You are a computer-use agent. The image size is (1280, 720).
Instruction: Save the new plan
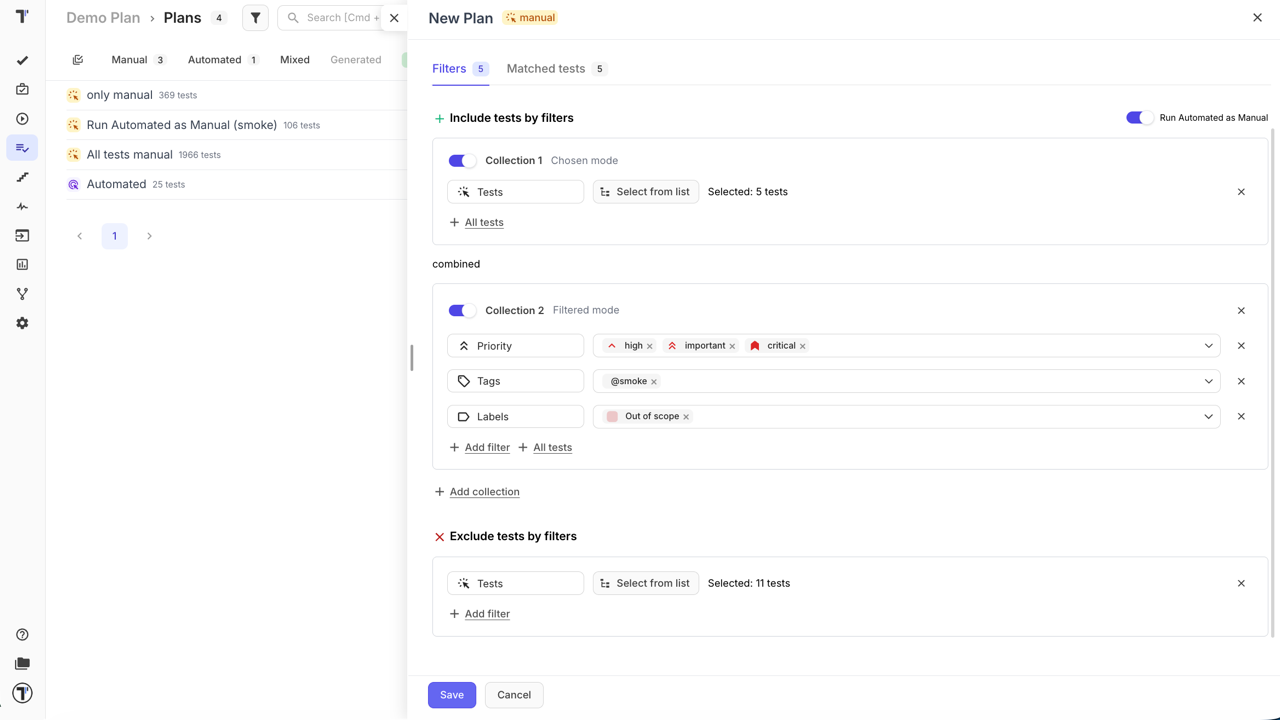click(x=451, y=694)
